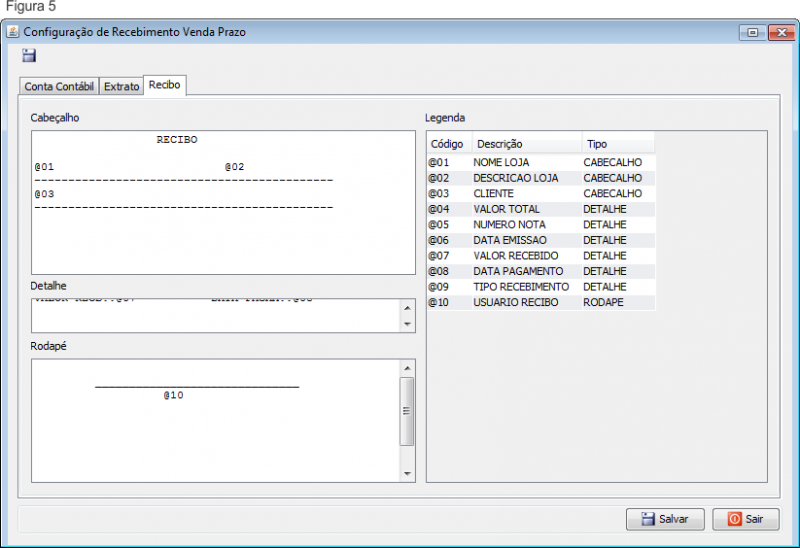Sort by the Código column header
Viewport: 800px width, 548px height.
click(449, 144)
